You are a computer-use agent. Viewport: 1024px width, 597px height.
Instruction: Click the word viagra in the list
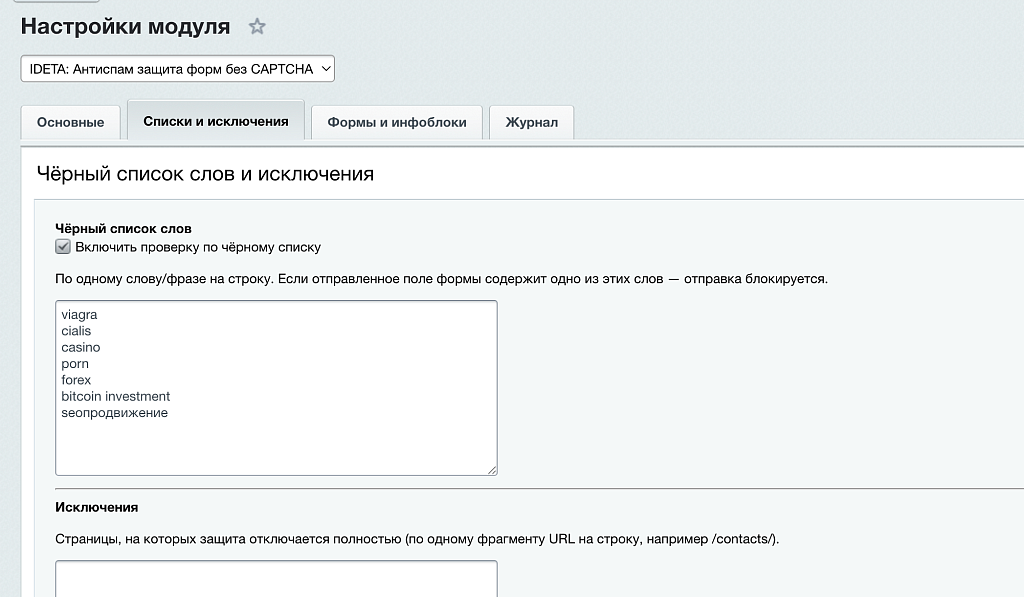(x=79, y=315)
